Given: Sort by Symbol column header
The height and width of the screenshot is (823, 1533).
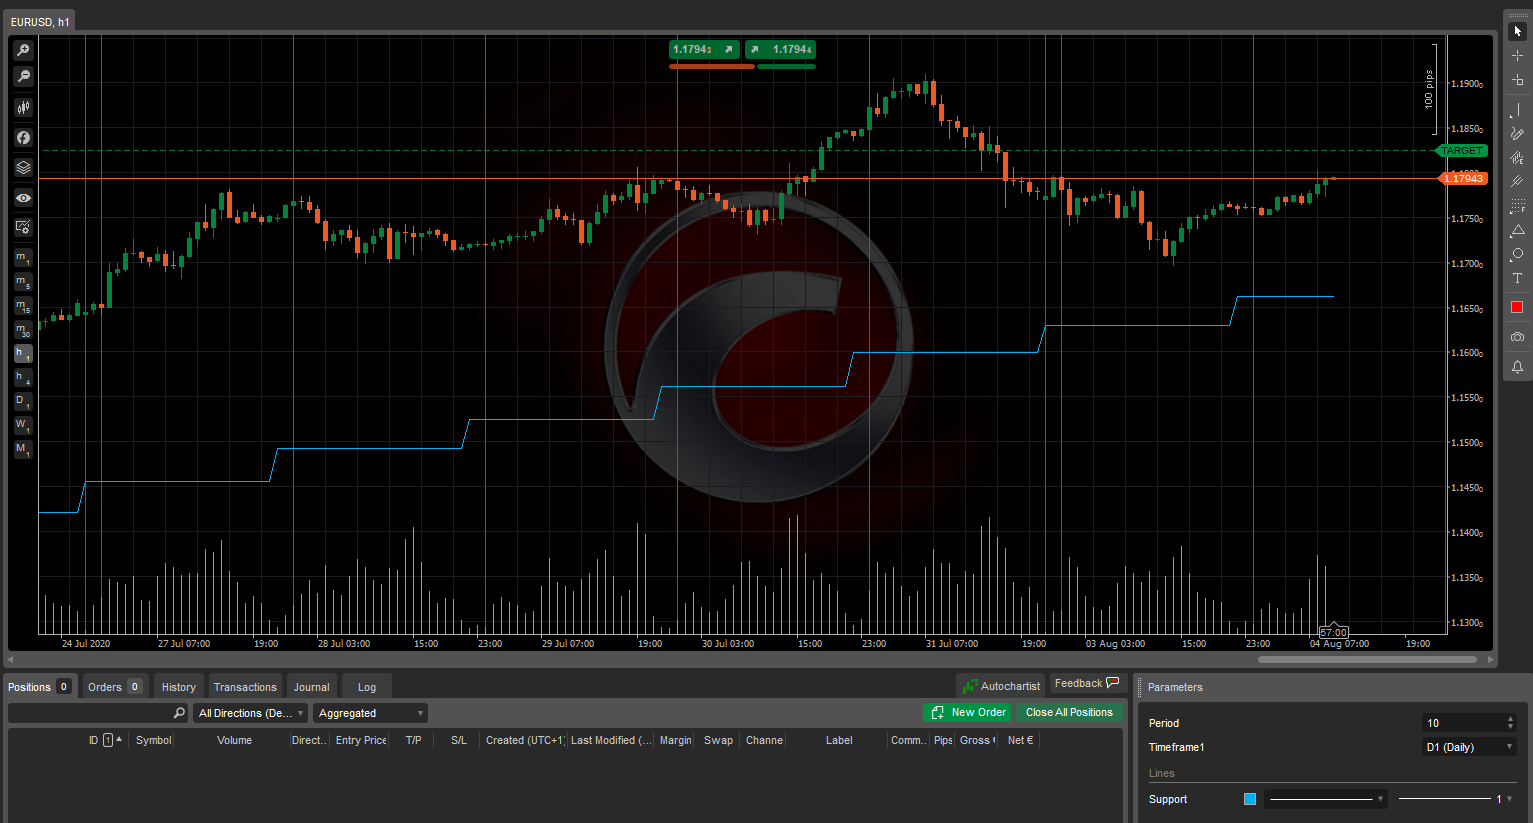Looking at the screenshot, I should [153, 740].
